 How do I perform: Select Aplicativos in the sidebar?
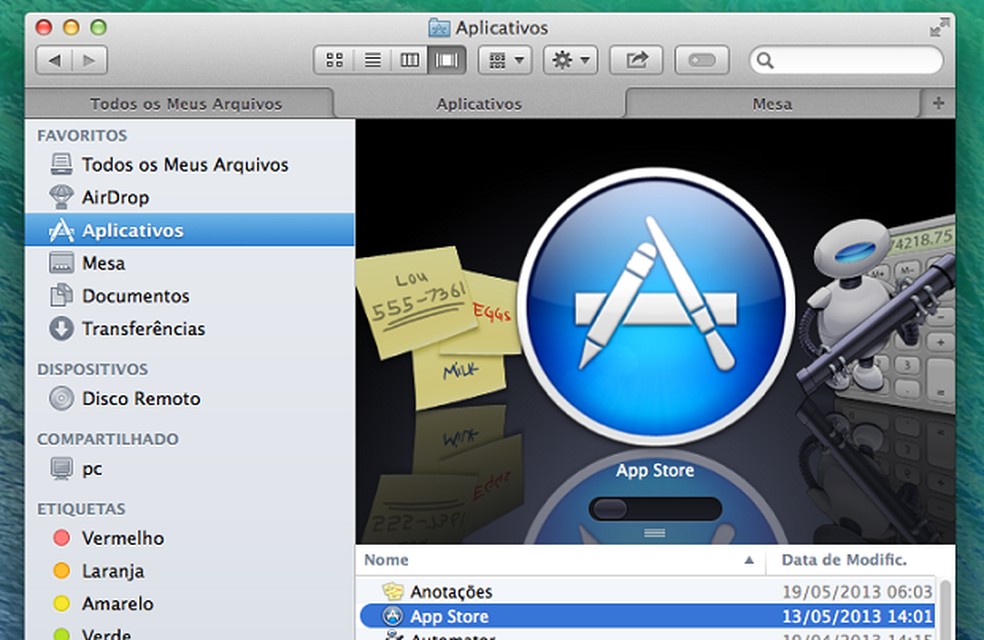pyautogui.click(x=190, y=230)
